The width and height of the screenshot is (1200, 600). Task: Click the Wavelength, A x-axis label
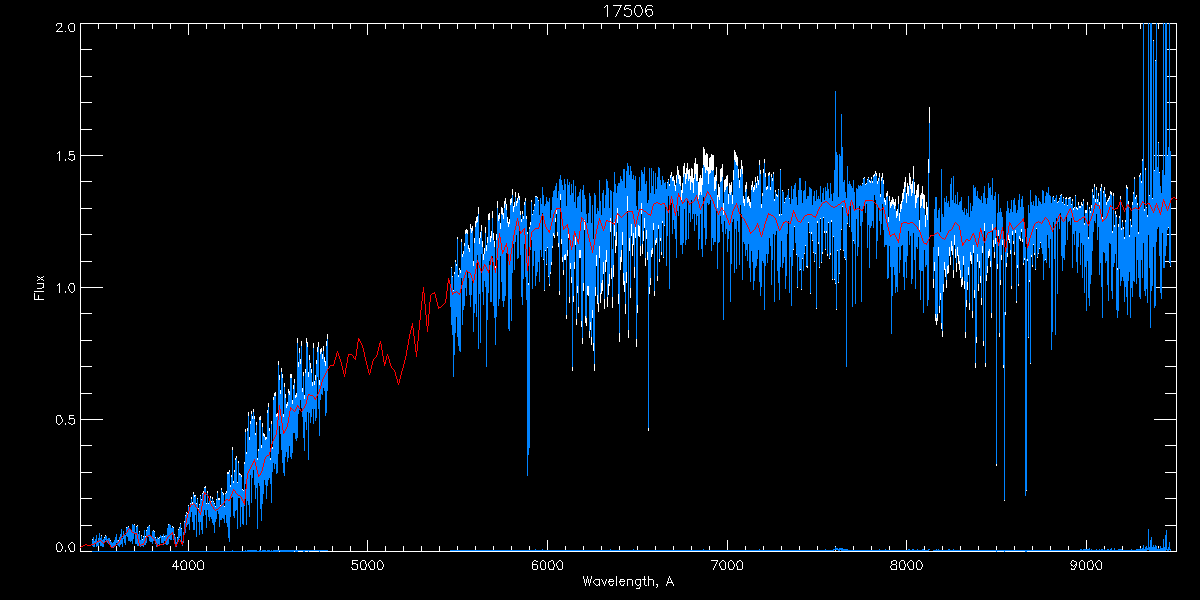tap(627, 582)
